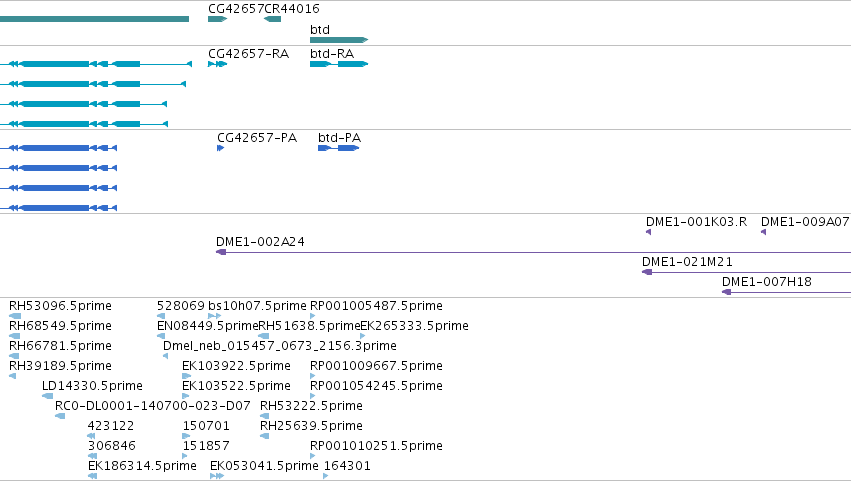The image size is (851, 481).
Task: Click the RH68549.5prime EST glyph
Action: [x=15, y=336]
